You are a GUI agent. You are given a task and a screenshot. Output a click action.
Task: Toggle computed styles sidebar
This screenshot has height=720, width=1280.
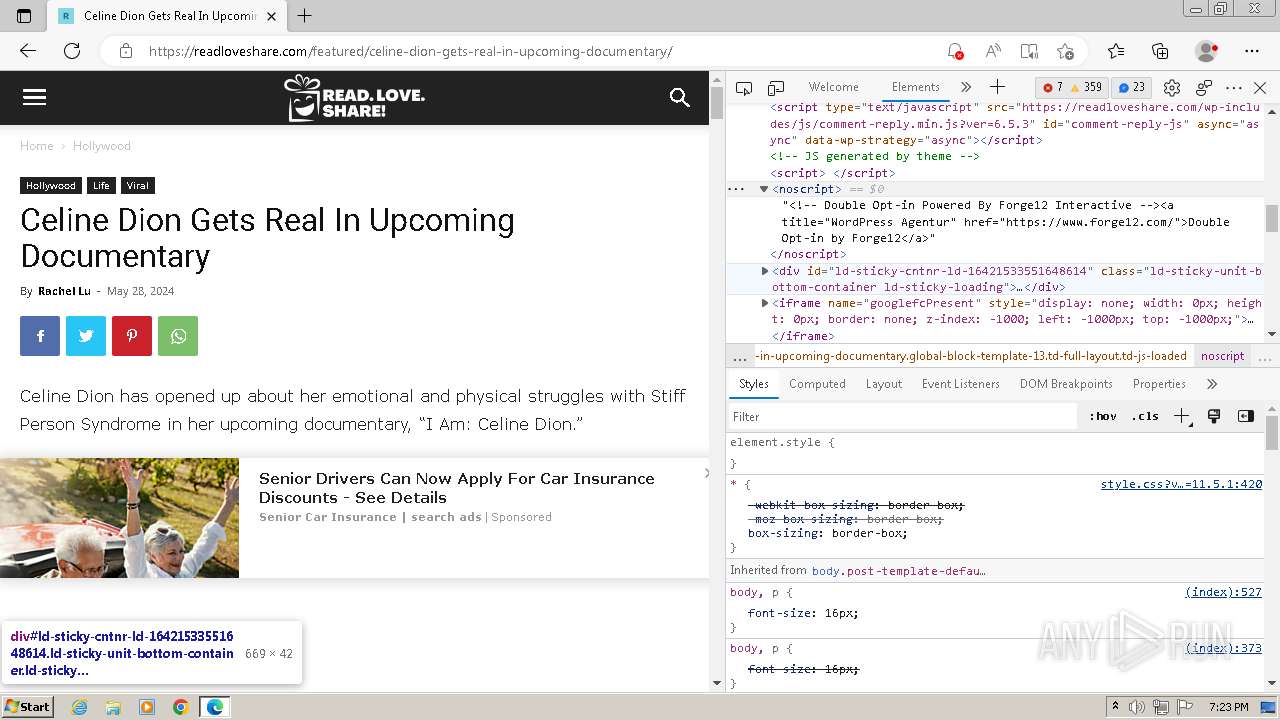tap(1246, 416)
